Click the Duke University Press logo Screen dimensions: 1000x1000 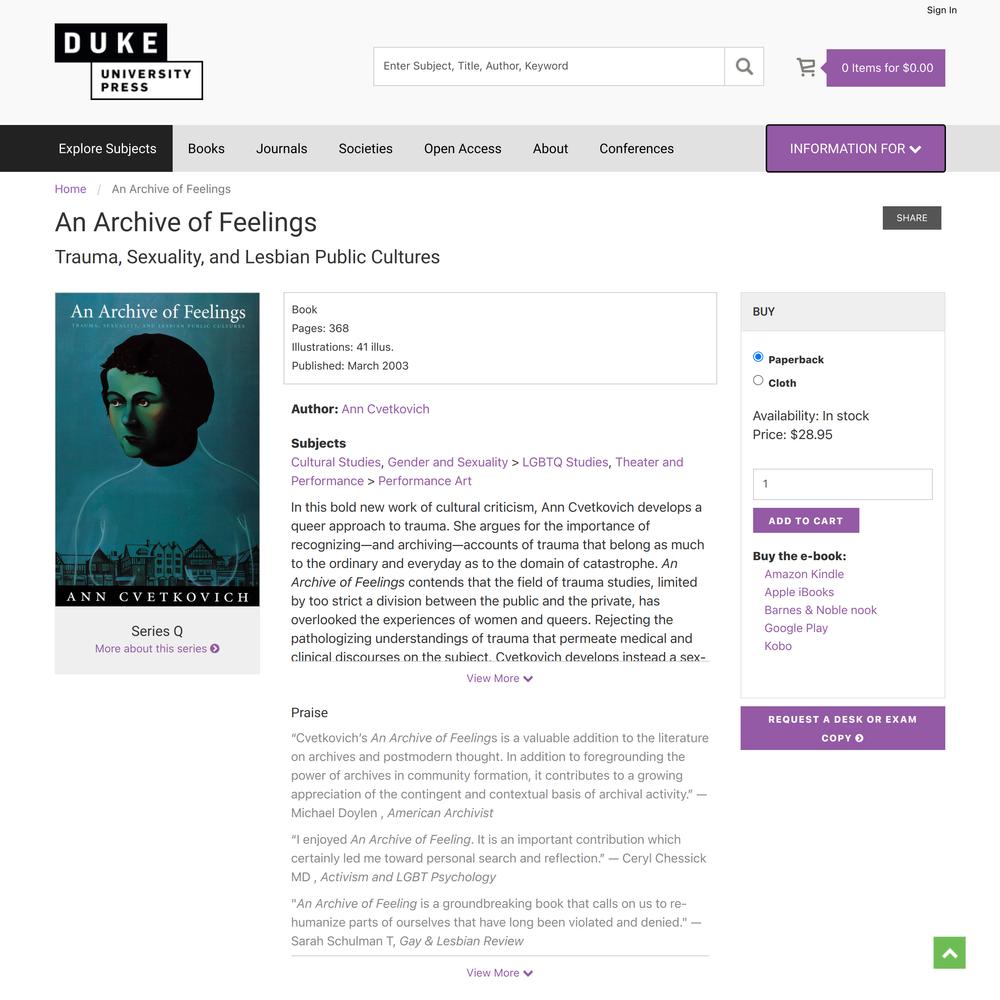coord(129,61)
